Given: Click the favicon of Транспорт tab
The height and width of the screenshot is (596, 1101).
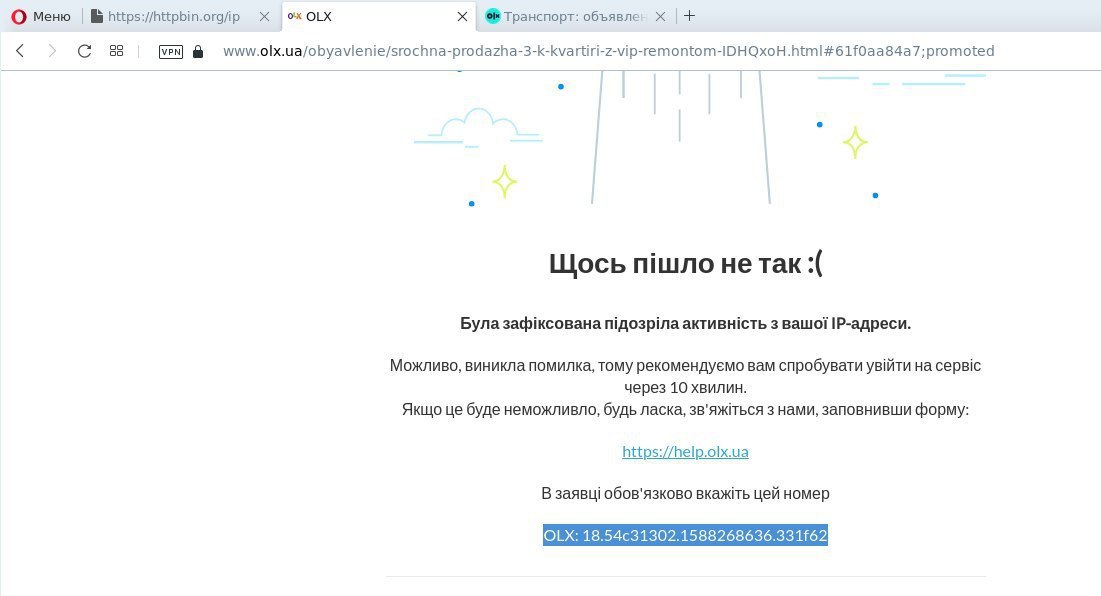Looking at the screenshot, I should tap(493, 16).
